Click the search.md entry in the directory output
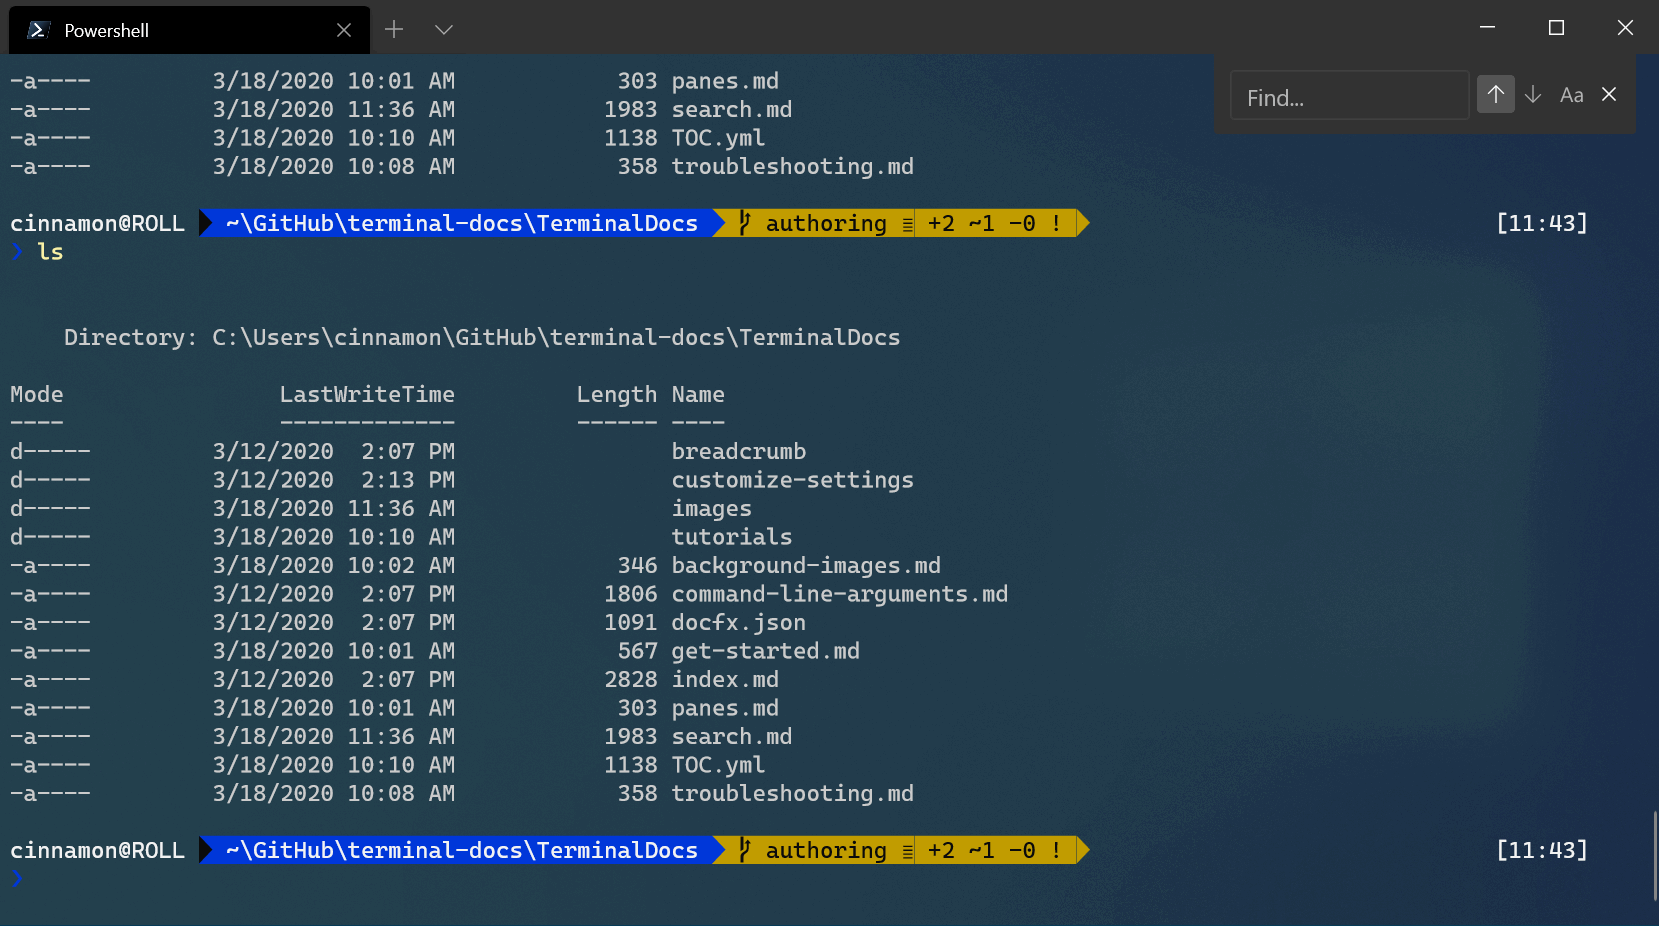 [731, 736]
